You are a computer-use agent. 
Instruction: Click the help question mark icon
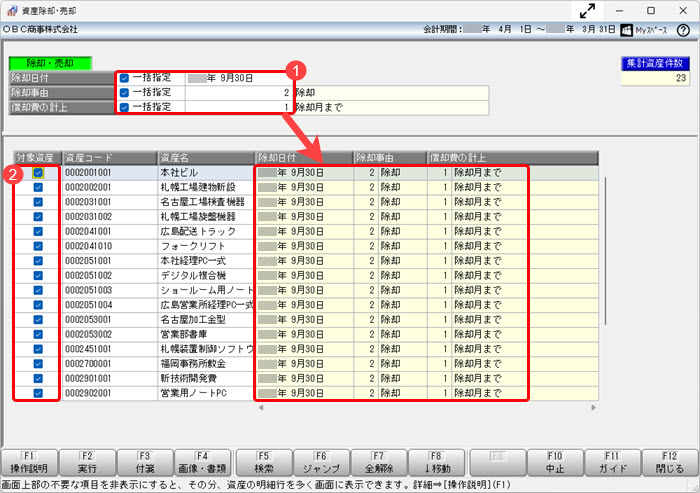[x=683, y=30]
